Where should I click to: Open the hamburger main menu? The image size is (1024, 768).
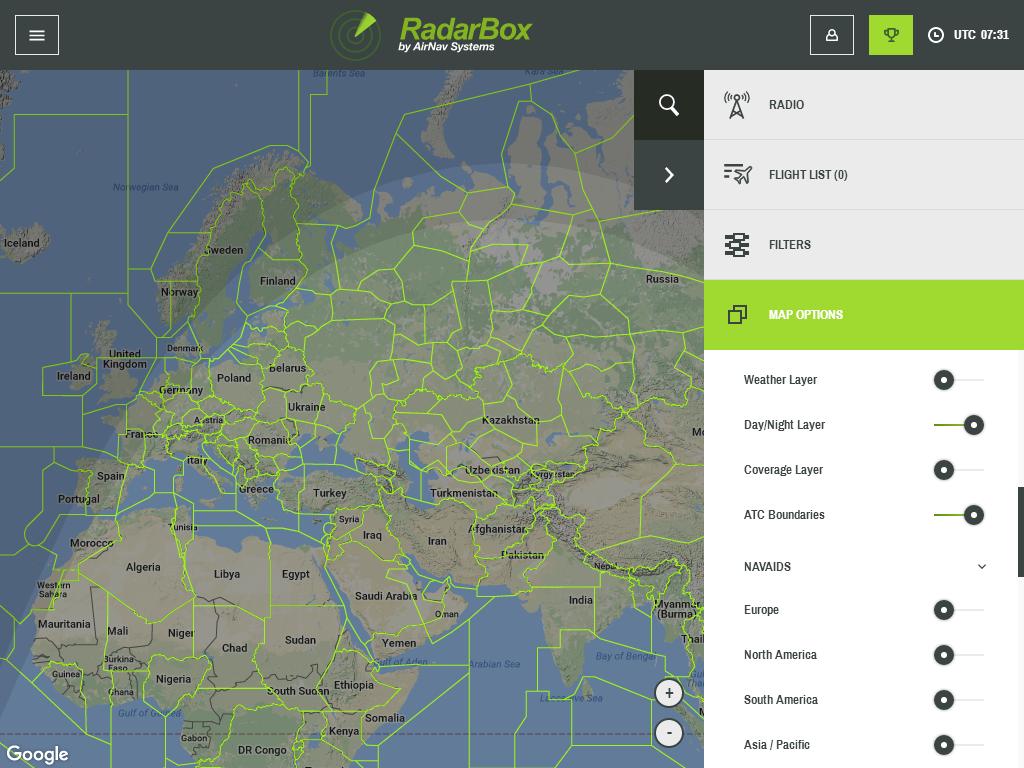point(37,35)
